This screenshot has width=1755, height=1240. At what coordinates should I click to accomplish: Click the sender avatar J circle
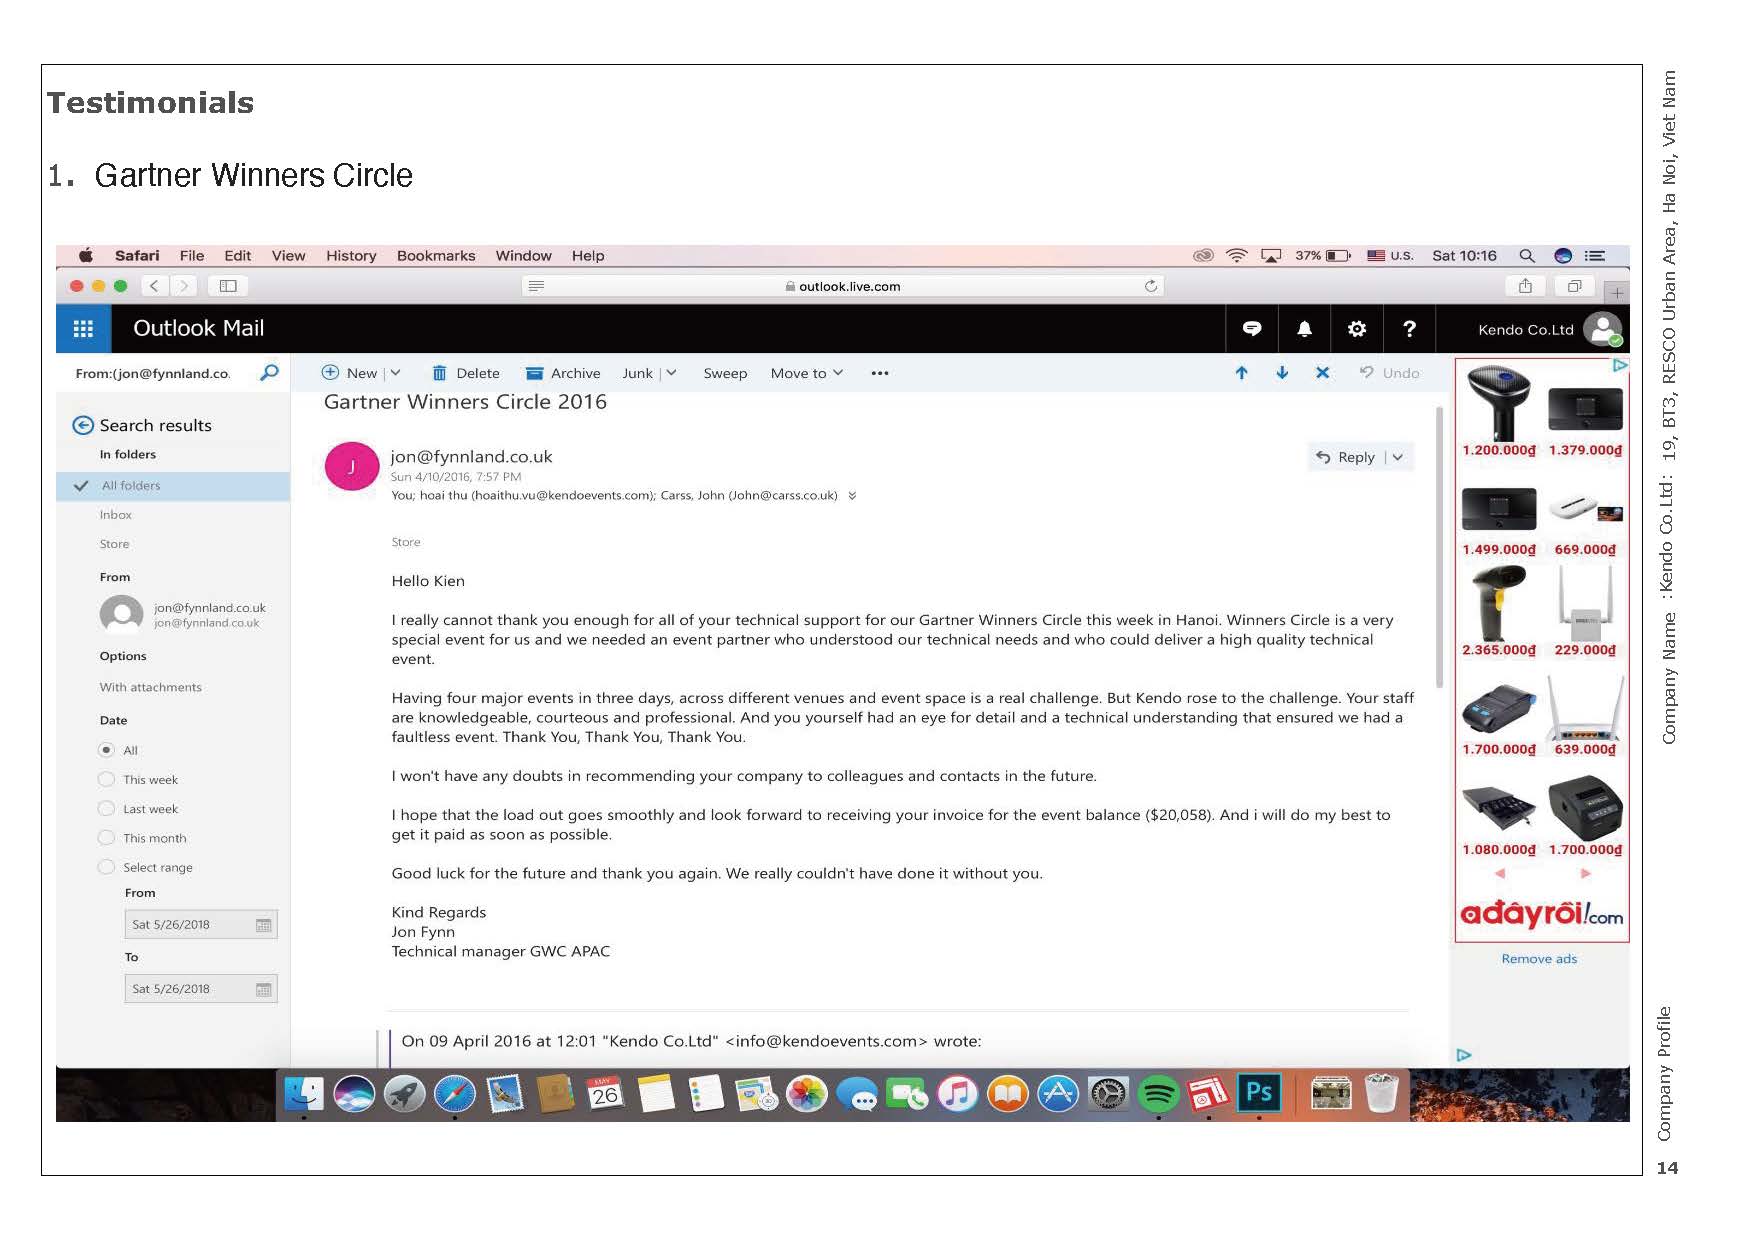[x=352, y=467]
